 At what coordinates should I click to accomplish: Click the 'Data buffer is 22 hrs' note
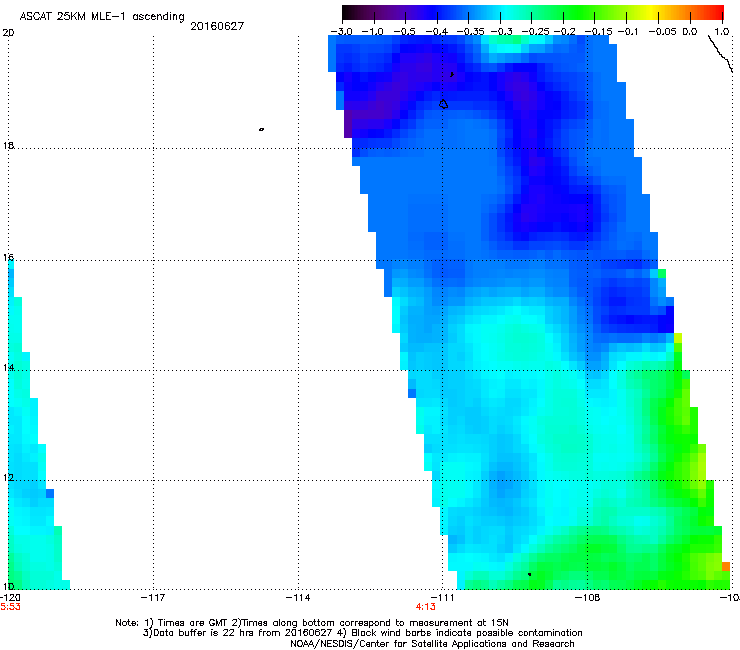[362, 633]
